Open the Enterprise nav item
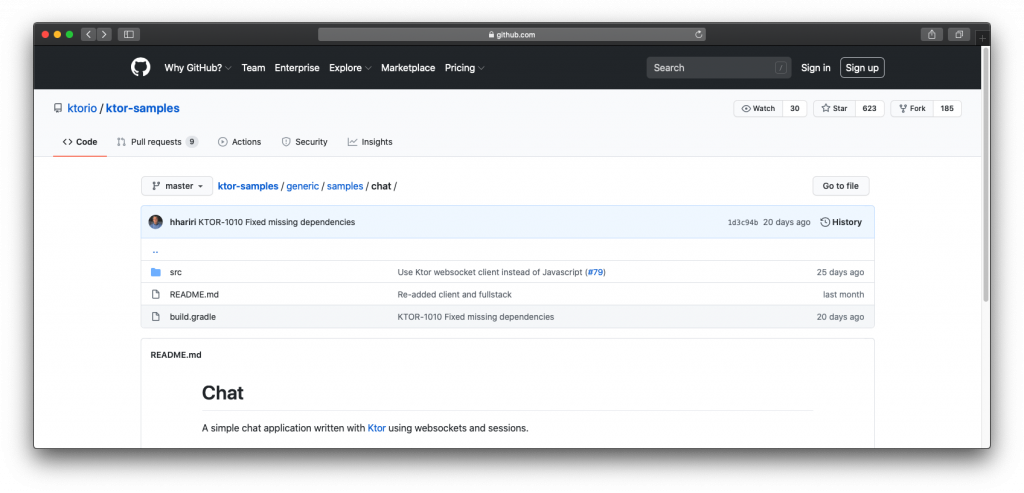Image resolution: width=1024 pixels, height=493 pixels. click(x=297, y=68)
